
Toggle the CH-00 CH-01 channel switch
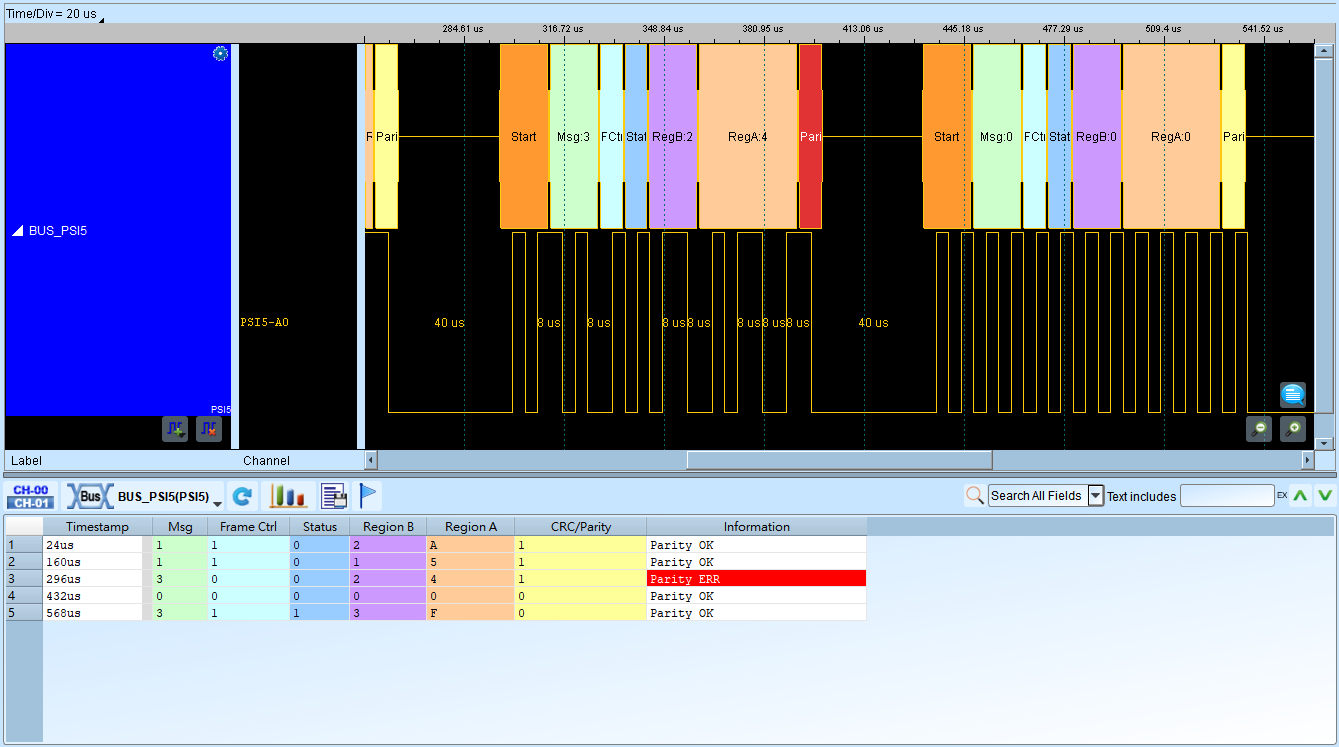pos(31,496)
